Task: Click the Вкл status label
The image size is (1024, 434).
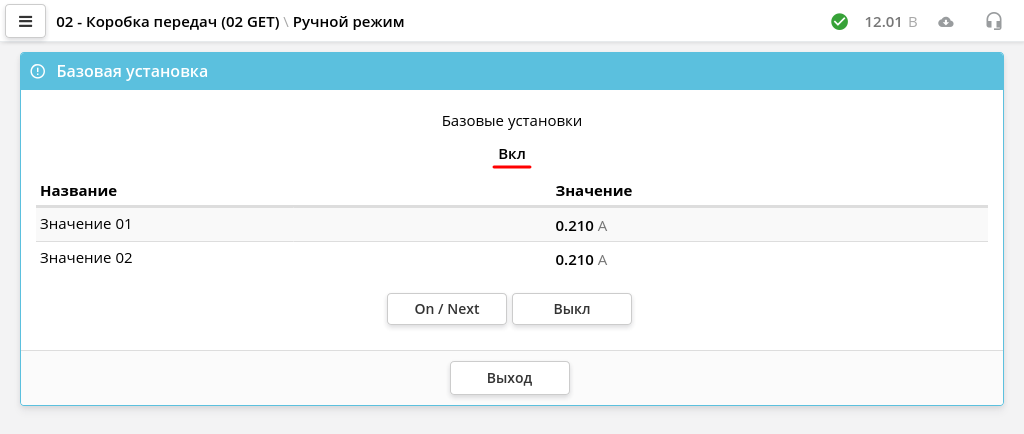Action: click(512, 155)
